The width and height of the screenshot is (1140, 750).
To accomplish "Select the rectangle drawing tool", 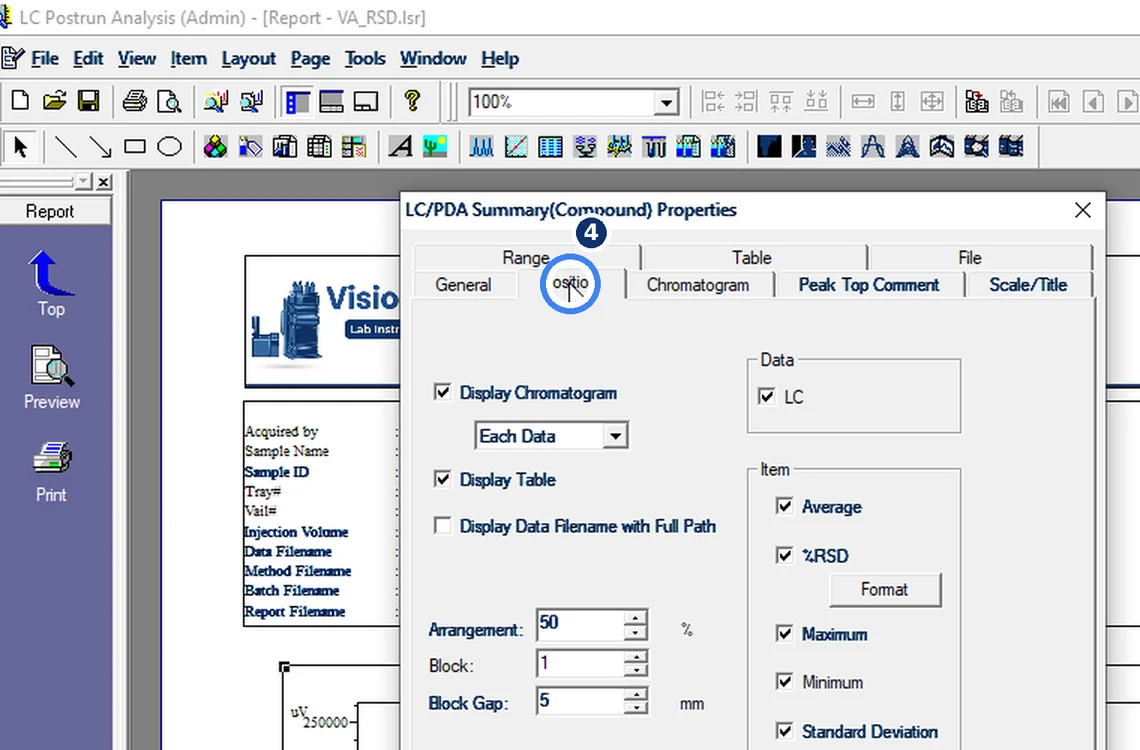I will point(135,147).
